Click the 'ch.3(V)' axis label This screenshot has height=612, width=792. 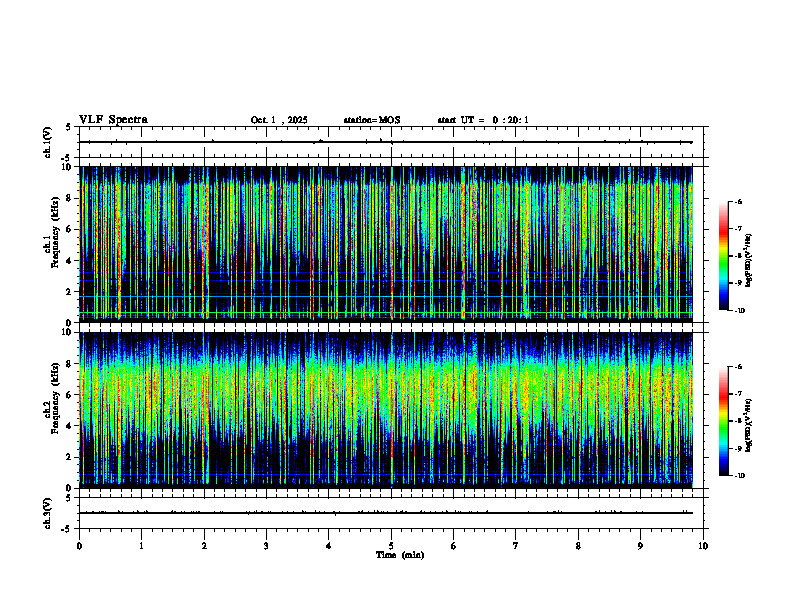pyautogui.click(x=47, y=514)
